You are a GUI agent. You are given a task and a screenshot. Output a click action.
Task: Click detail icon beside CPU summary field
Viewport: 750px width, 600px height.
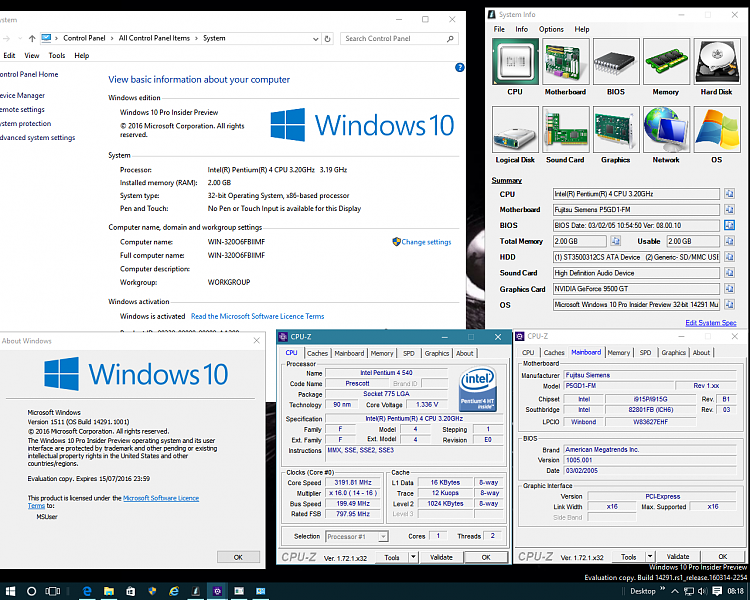pos(729,194)
